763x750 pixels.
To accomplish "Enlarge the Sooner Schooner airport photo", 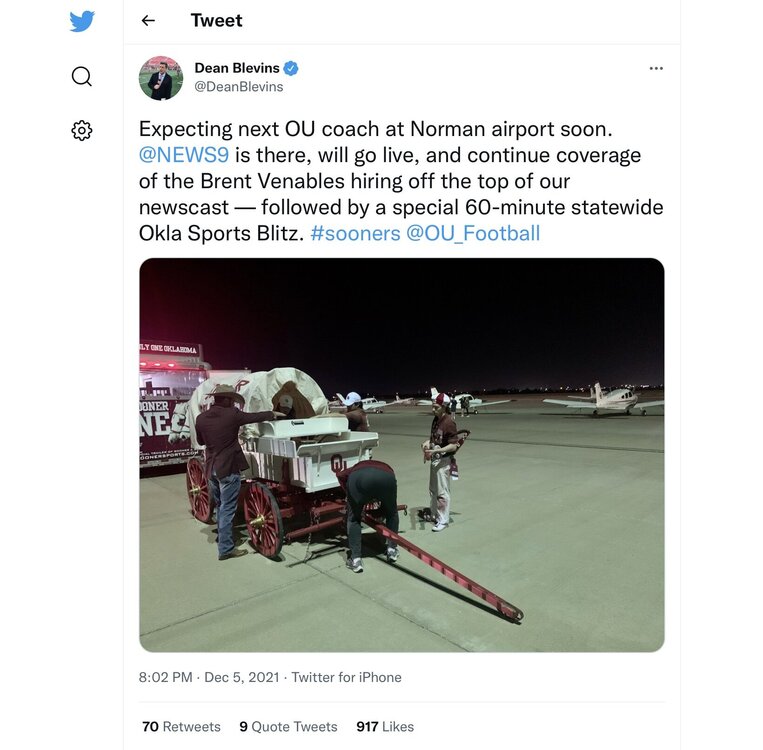I will coord(401,454).
